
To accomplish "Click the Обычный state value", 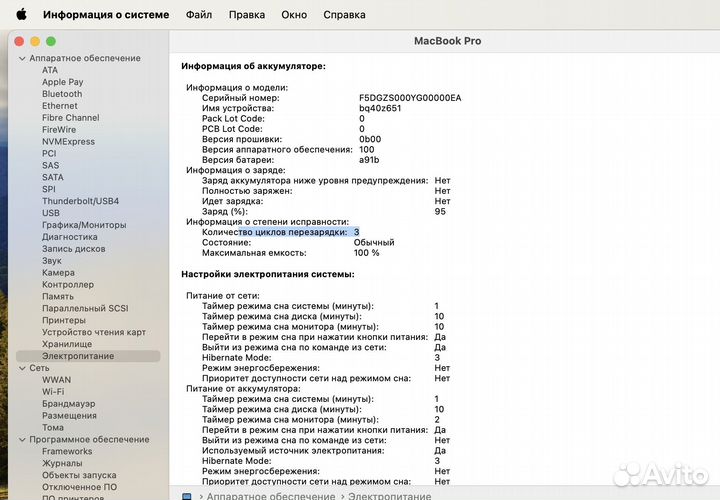I will (x=374, y=243).
